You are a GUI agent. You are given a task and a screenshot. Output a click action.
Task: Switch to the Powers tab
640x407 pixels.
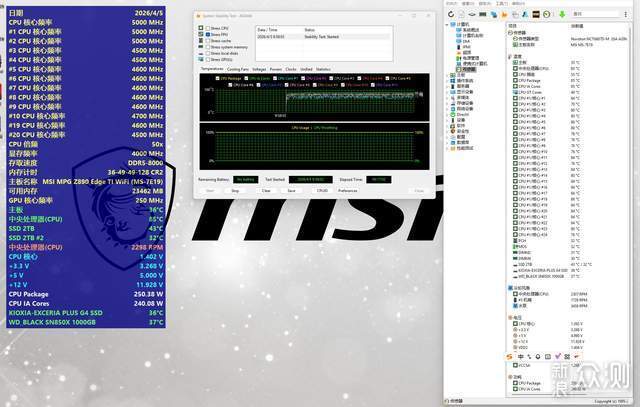(x=276, y=69)
